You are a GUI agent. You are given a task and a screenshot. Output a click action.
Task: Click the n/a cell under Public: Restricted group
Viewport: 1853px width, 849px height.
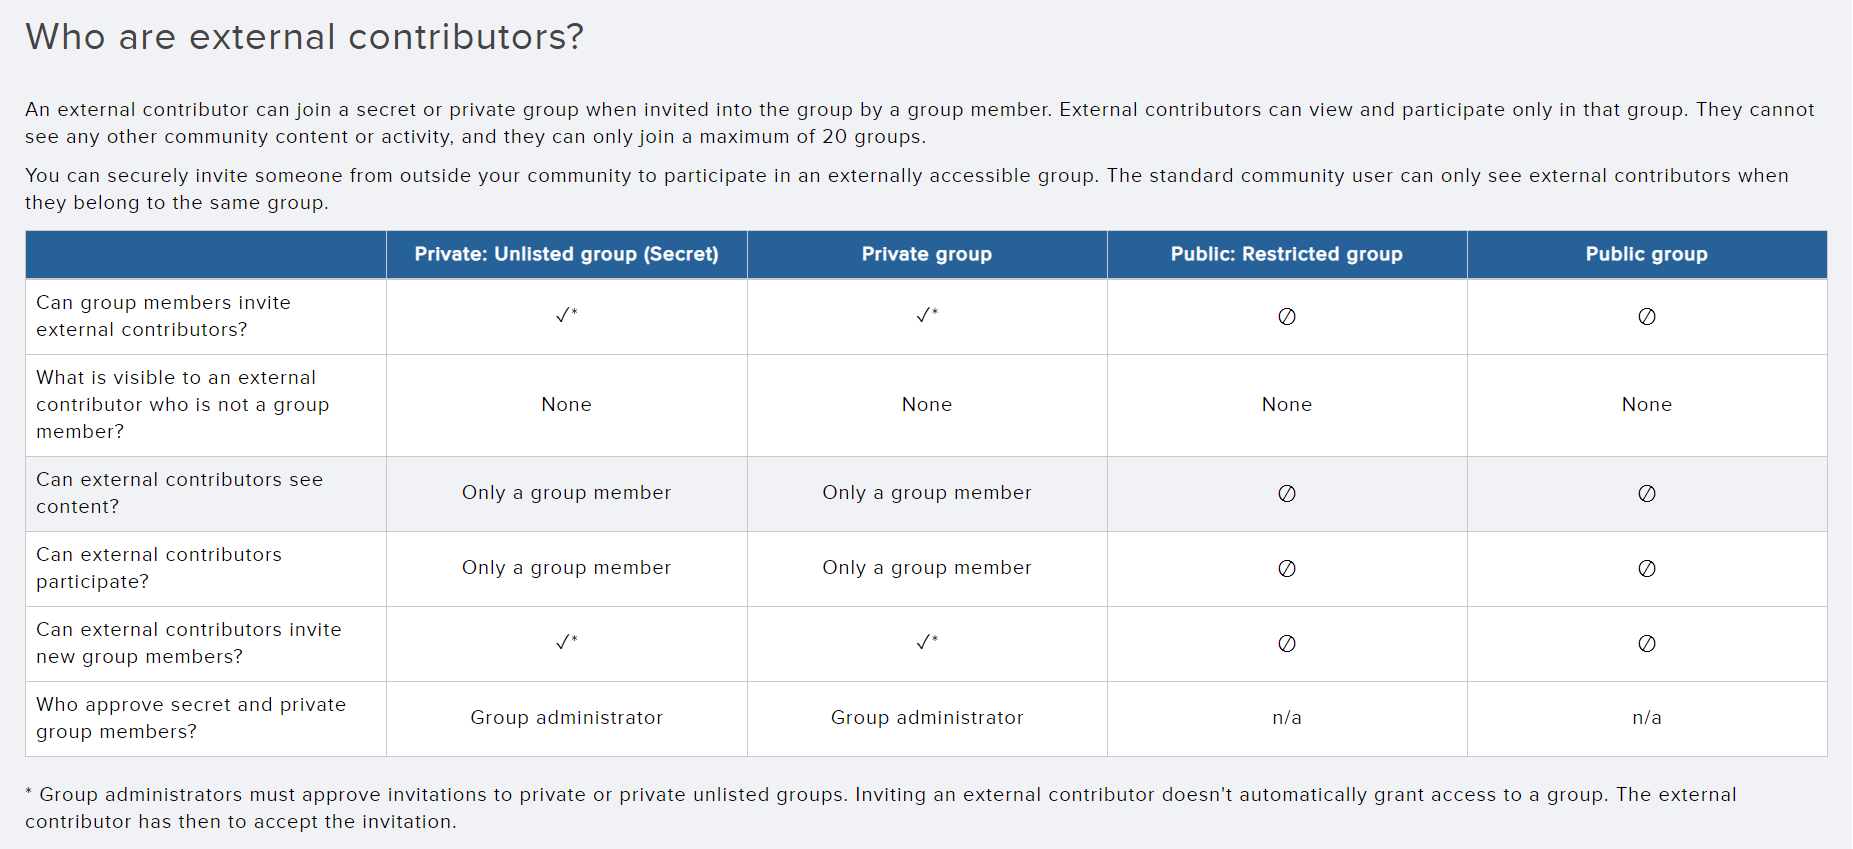(1287, 718)
